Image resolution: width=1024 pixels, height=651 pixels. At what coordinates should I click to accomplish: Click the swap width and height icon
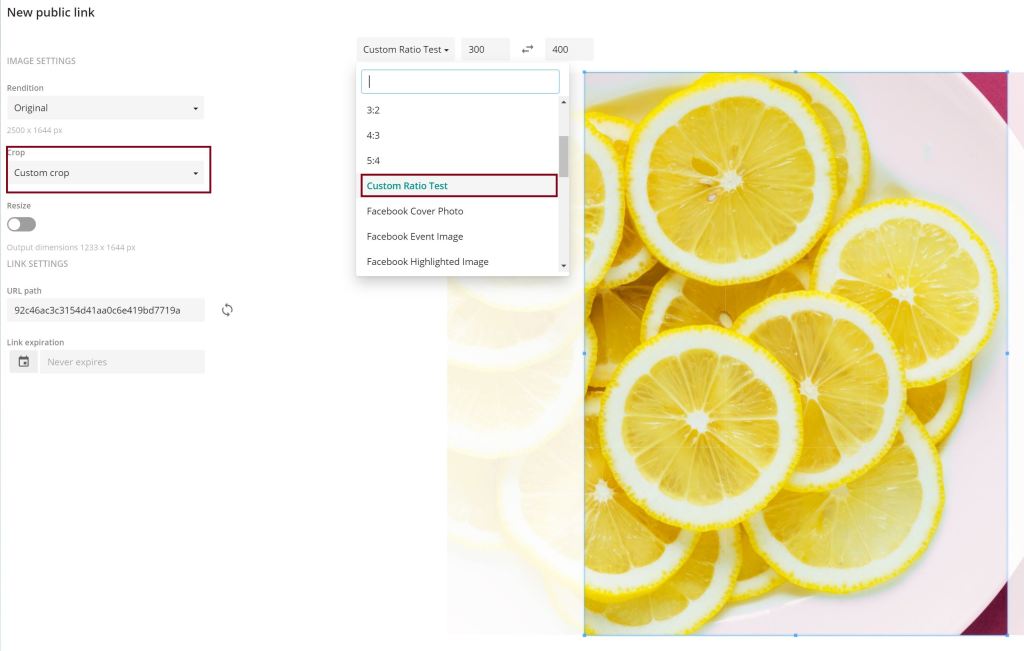[528, 49]
